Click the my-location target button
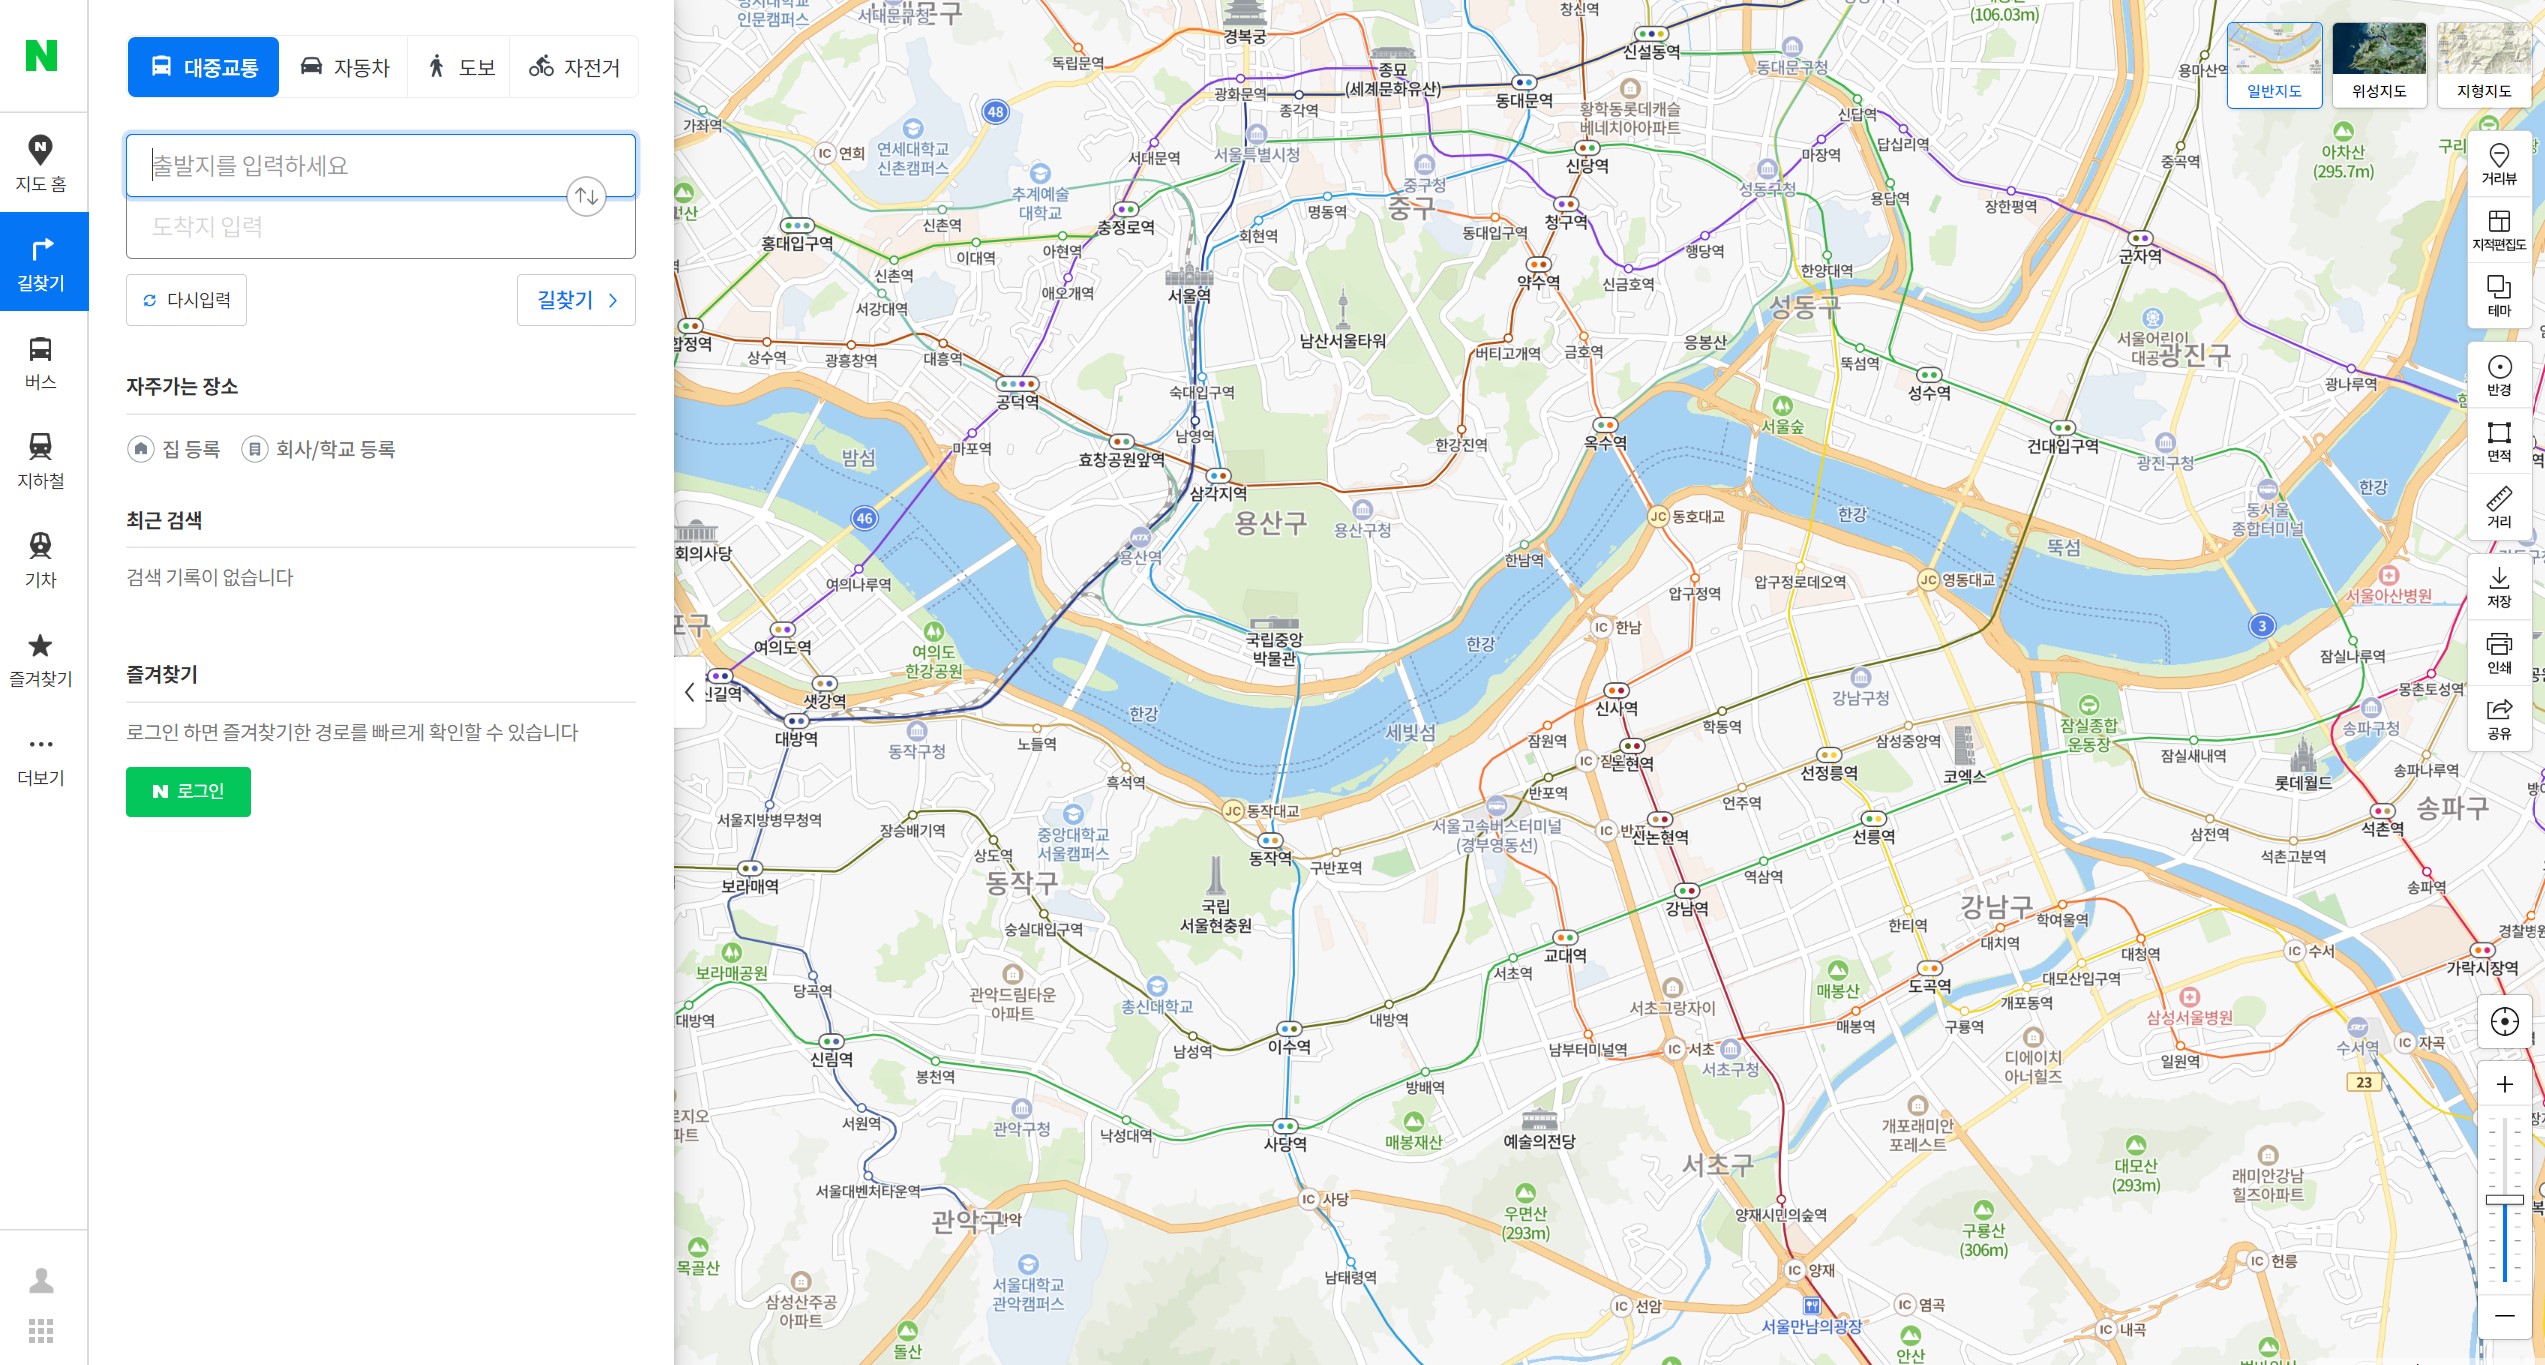Image resolution: width=2545 pixels, height=1365 pixels. pyautogui.click(x=2504, y=1021)
